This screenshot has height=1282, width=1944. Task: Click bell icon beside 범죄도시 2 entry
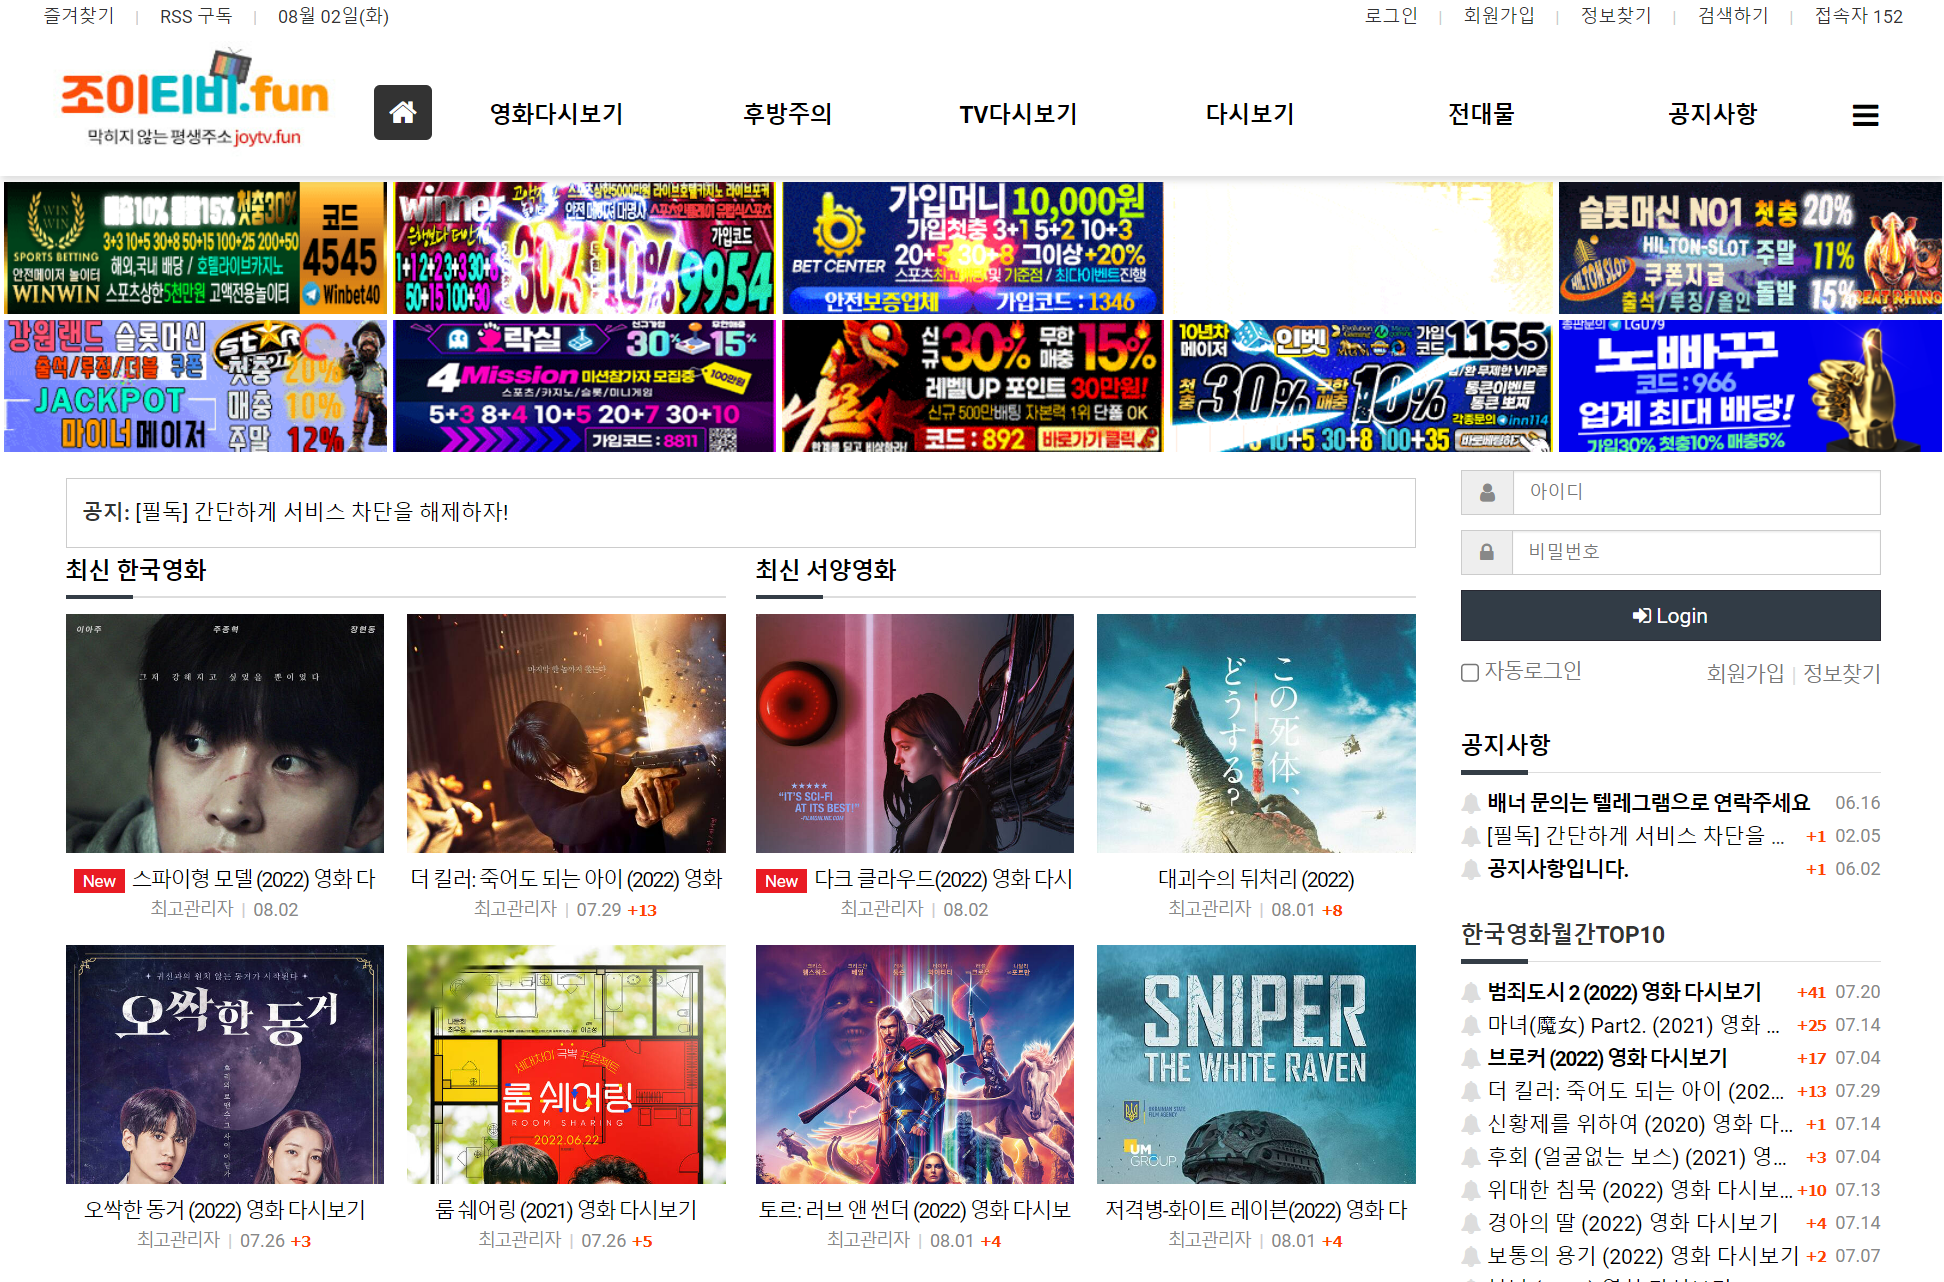point(1471,992)
